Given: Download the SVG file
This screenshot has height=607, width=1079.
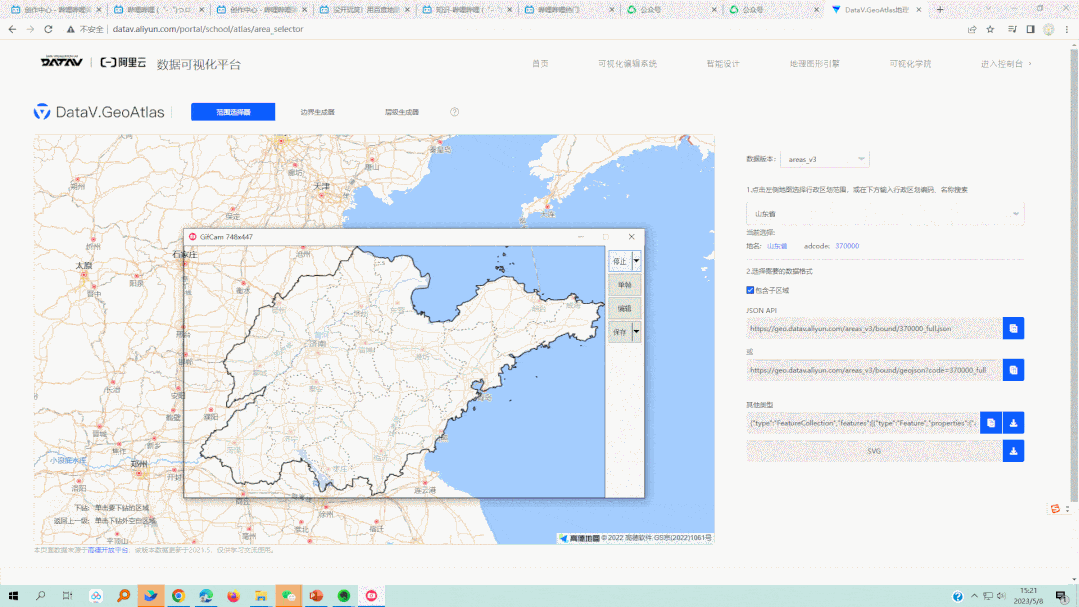Looking at the screenshot, I should pyautogui.click(x=1013, y=451).
